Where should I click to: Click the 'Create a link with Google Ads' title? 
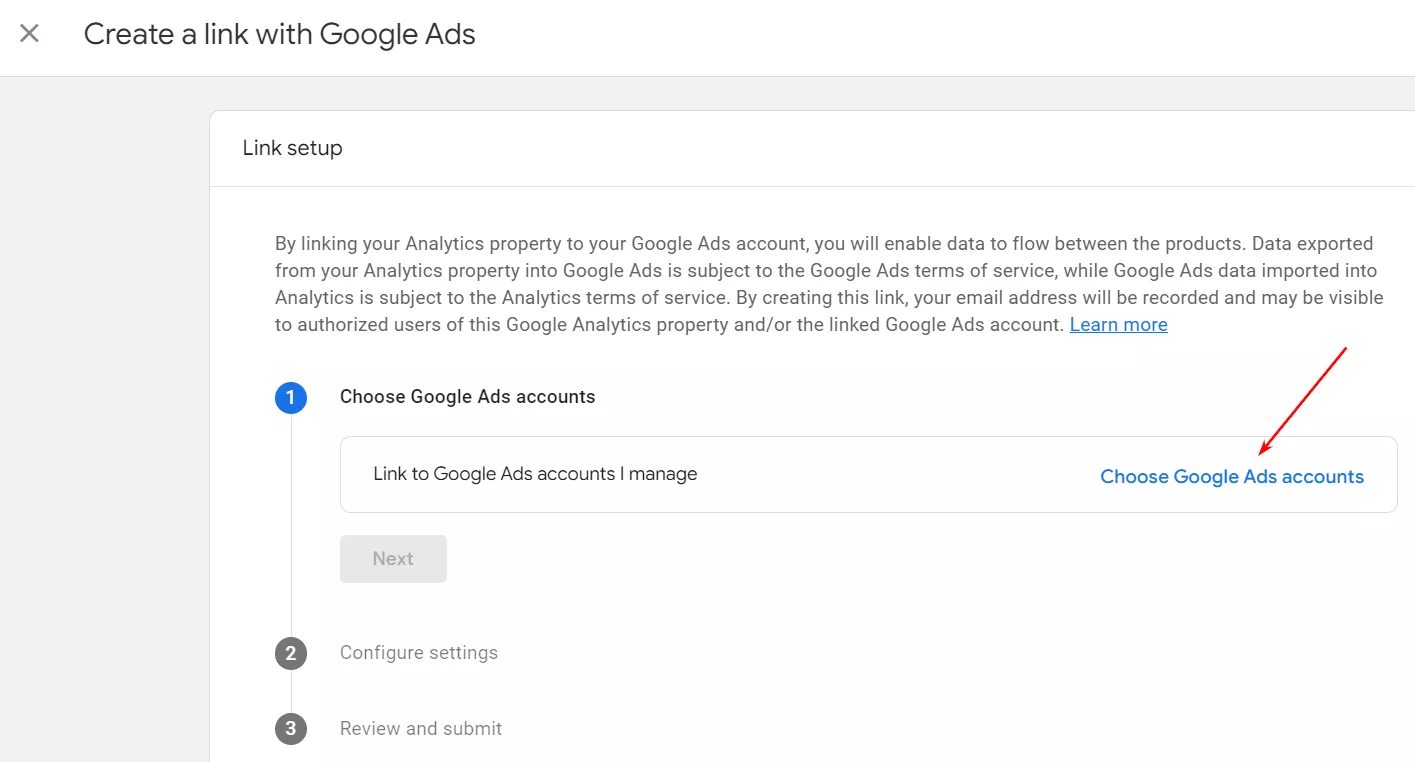(279, 33)
